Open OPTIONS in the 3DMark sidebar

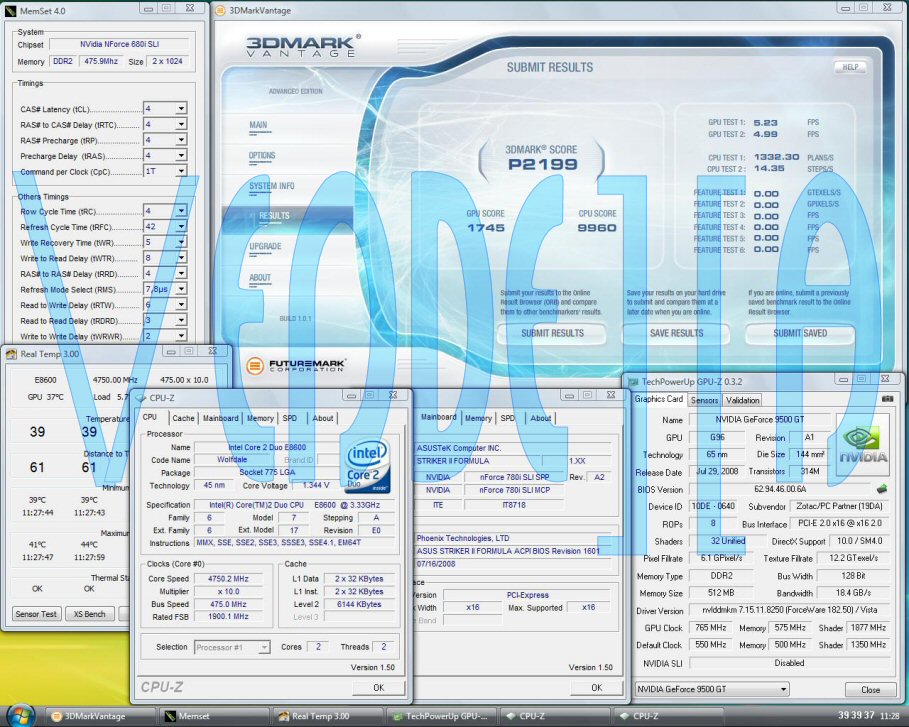click(x=262, y=155)
